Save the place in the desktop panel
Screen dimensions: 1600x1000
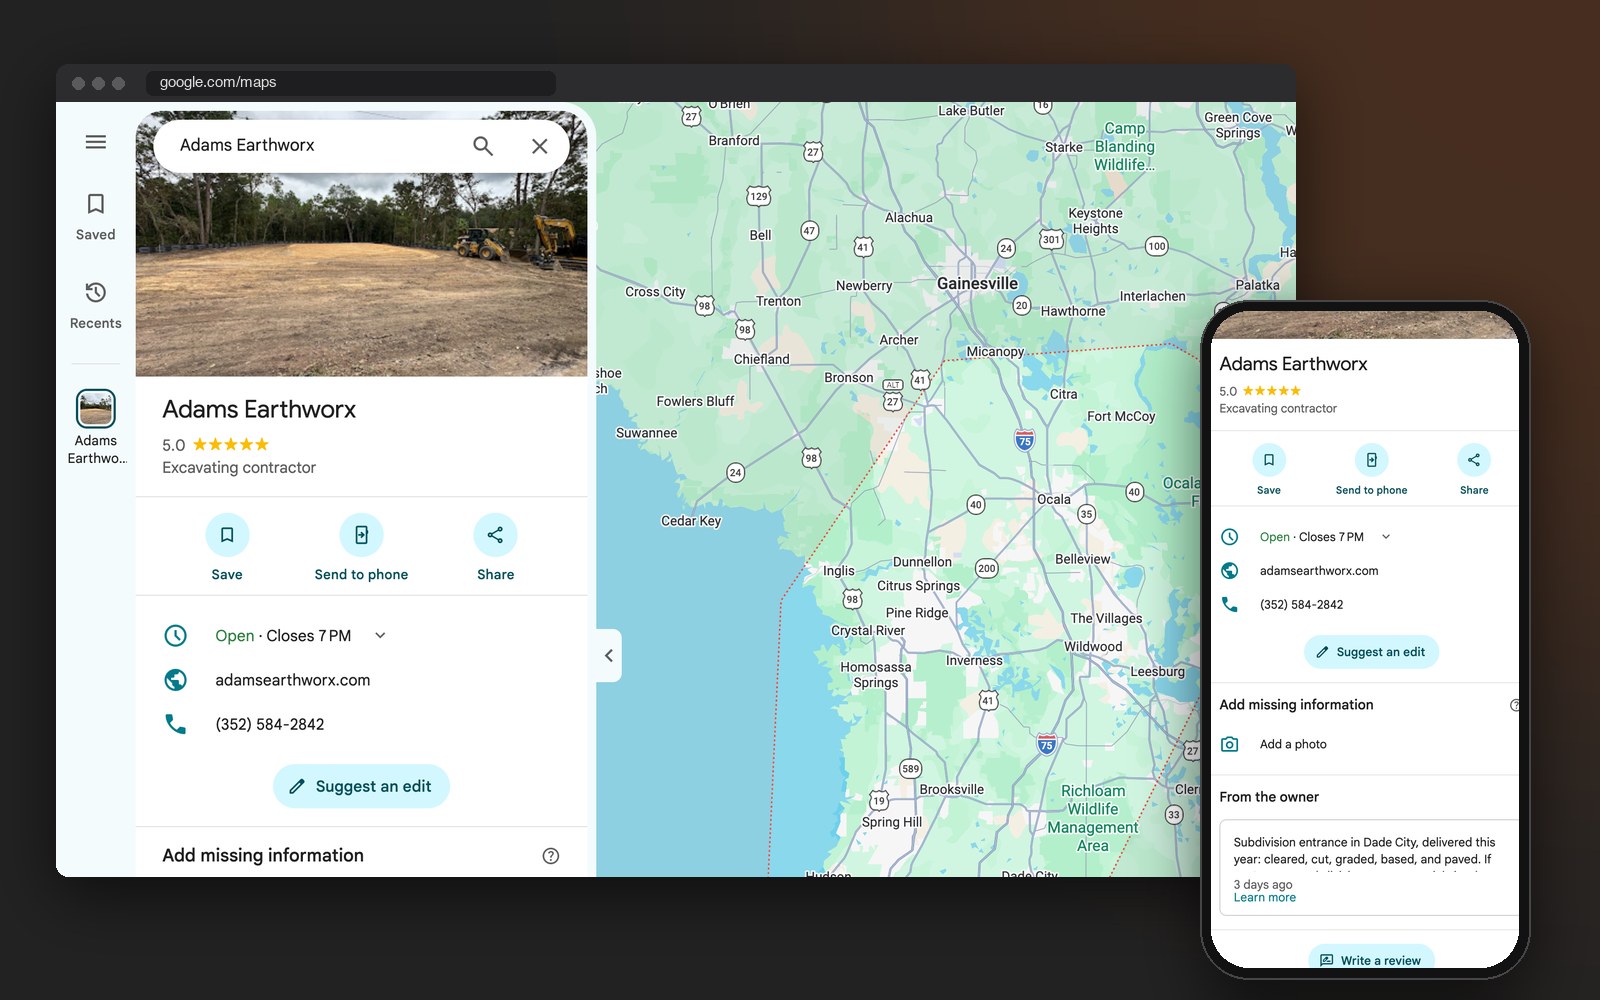227,548
